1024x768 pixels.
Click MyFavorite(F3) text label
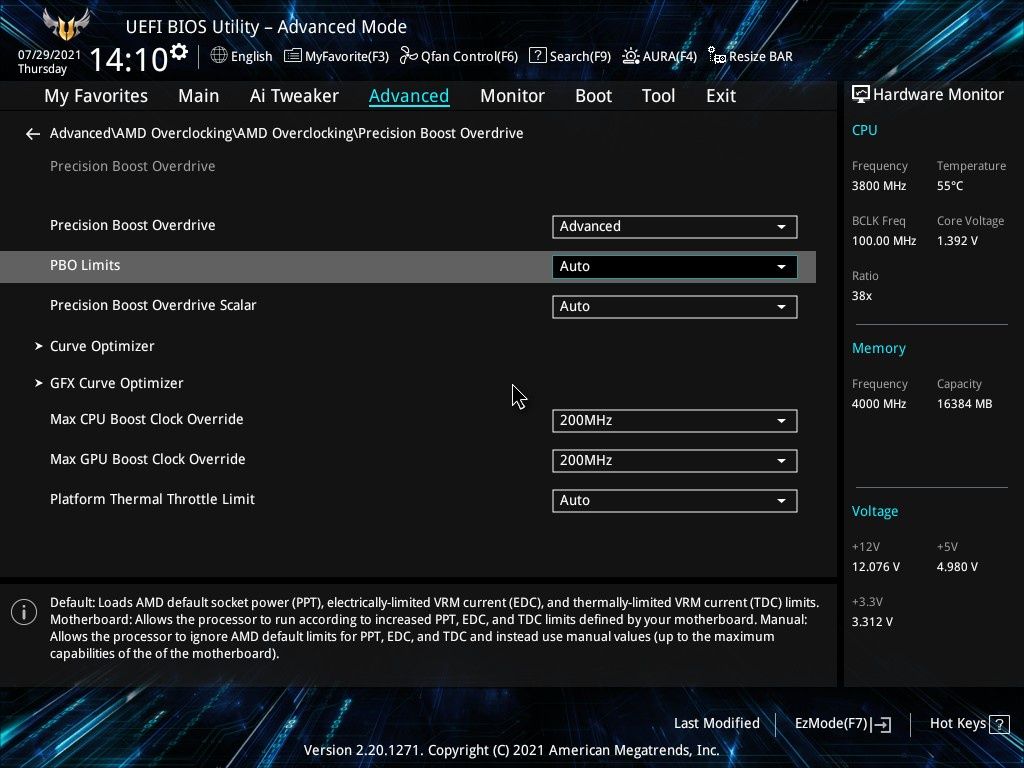[347, 57]
